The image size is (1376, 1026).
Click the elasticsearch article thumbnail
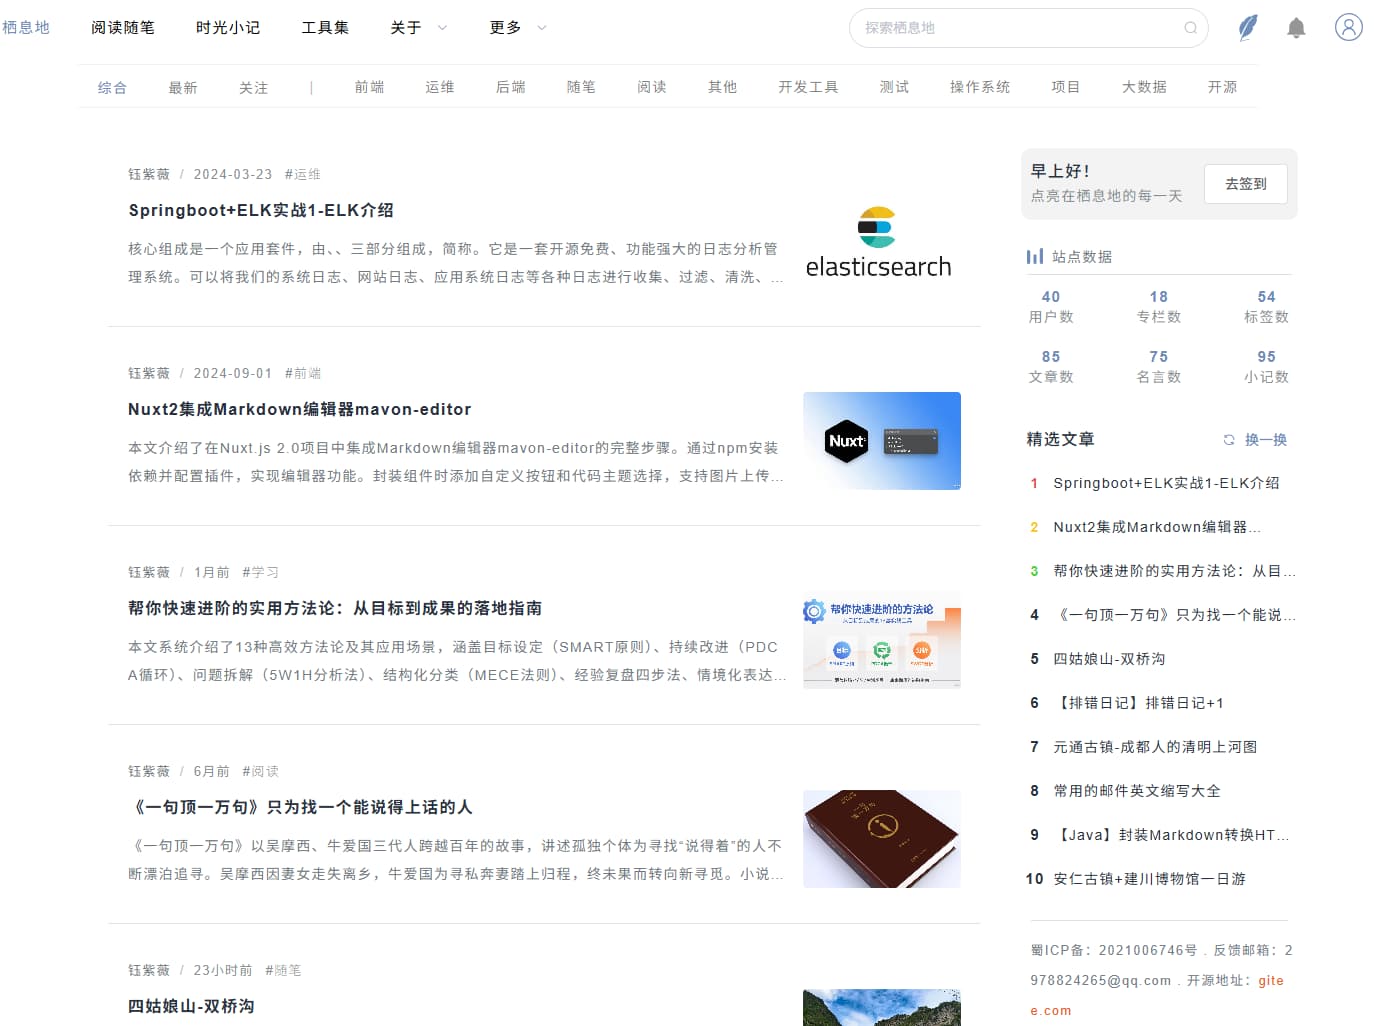click(879, 240)
